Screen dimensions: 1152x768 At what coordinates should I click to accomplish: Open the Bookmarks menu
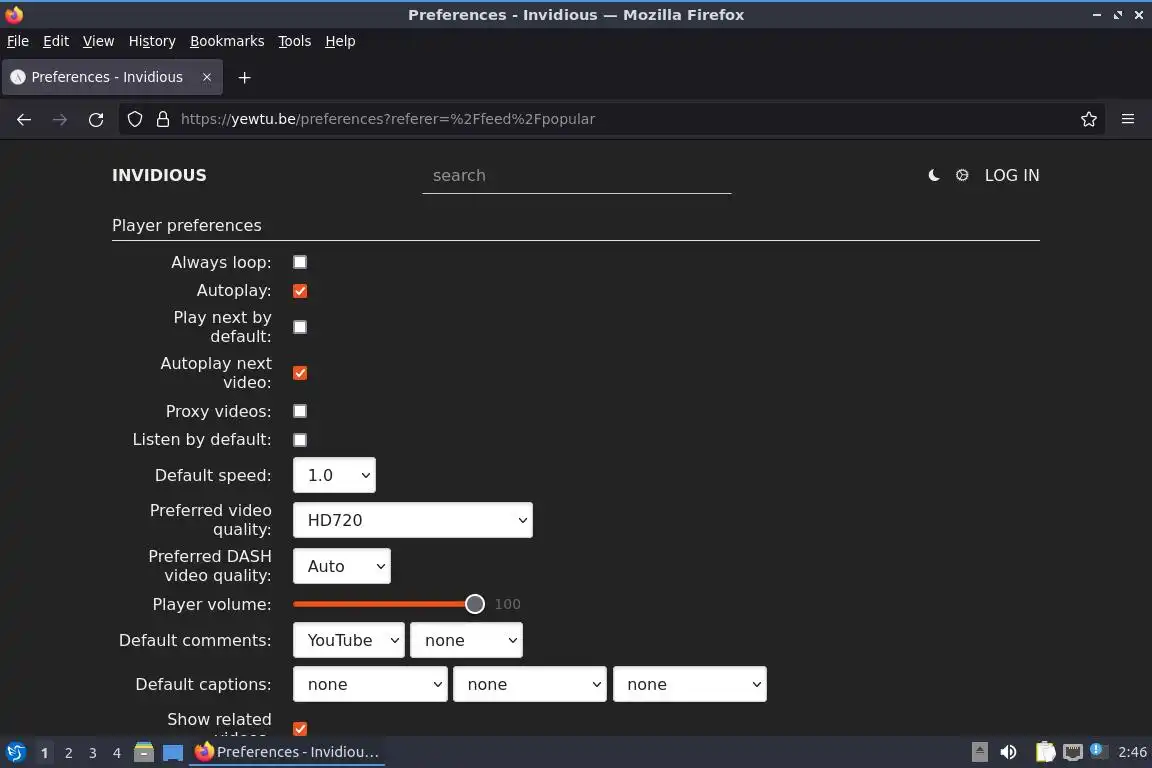pyautogui.click(x=227, y=41)
